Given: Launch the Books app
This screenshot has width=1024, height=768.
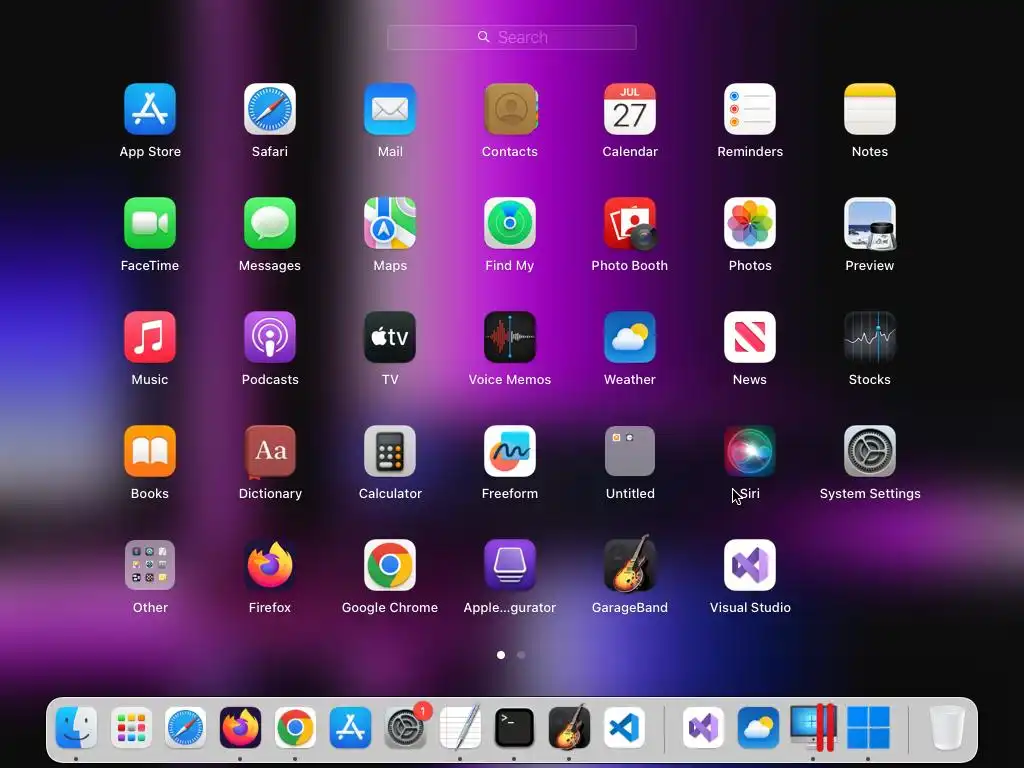Looking at the screenshot, I should pyautogui.click(x=150, y=451).
